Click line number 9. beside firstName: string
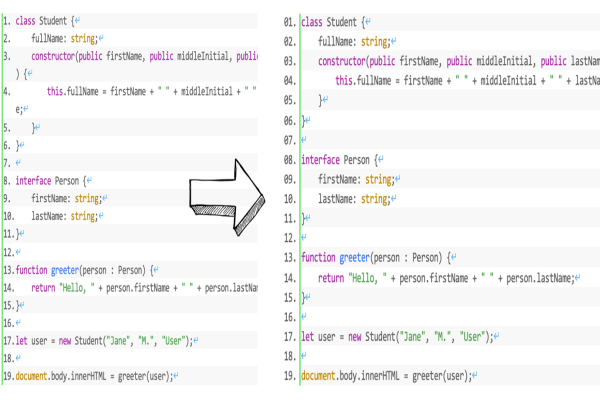The width and height of the screenshot is (600, 400). 7,198
